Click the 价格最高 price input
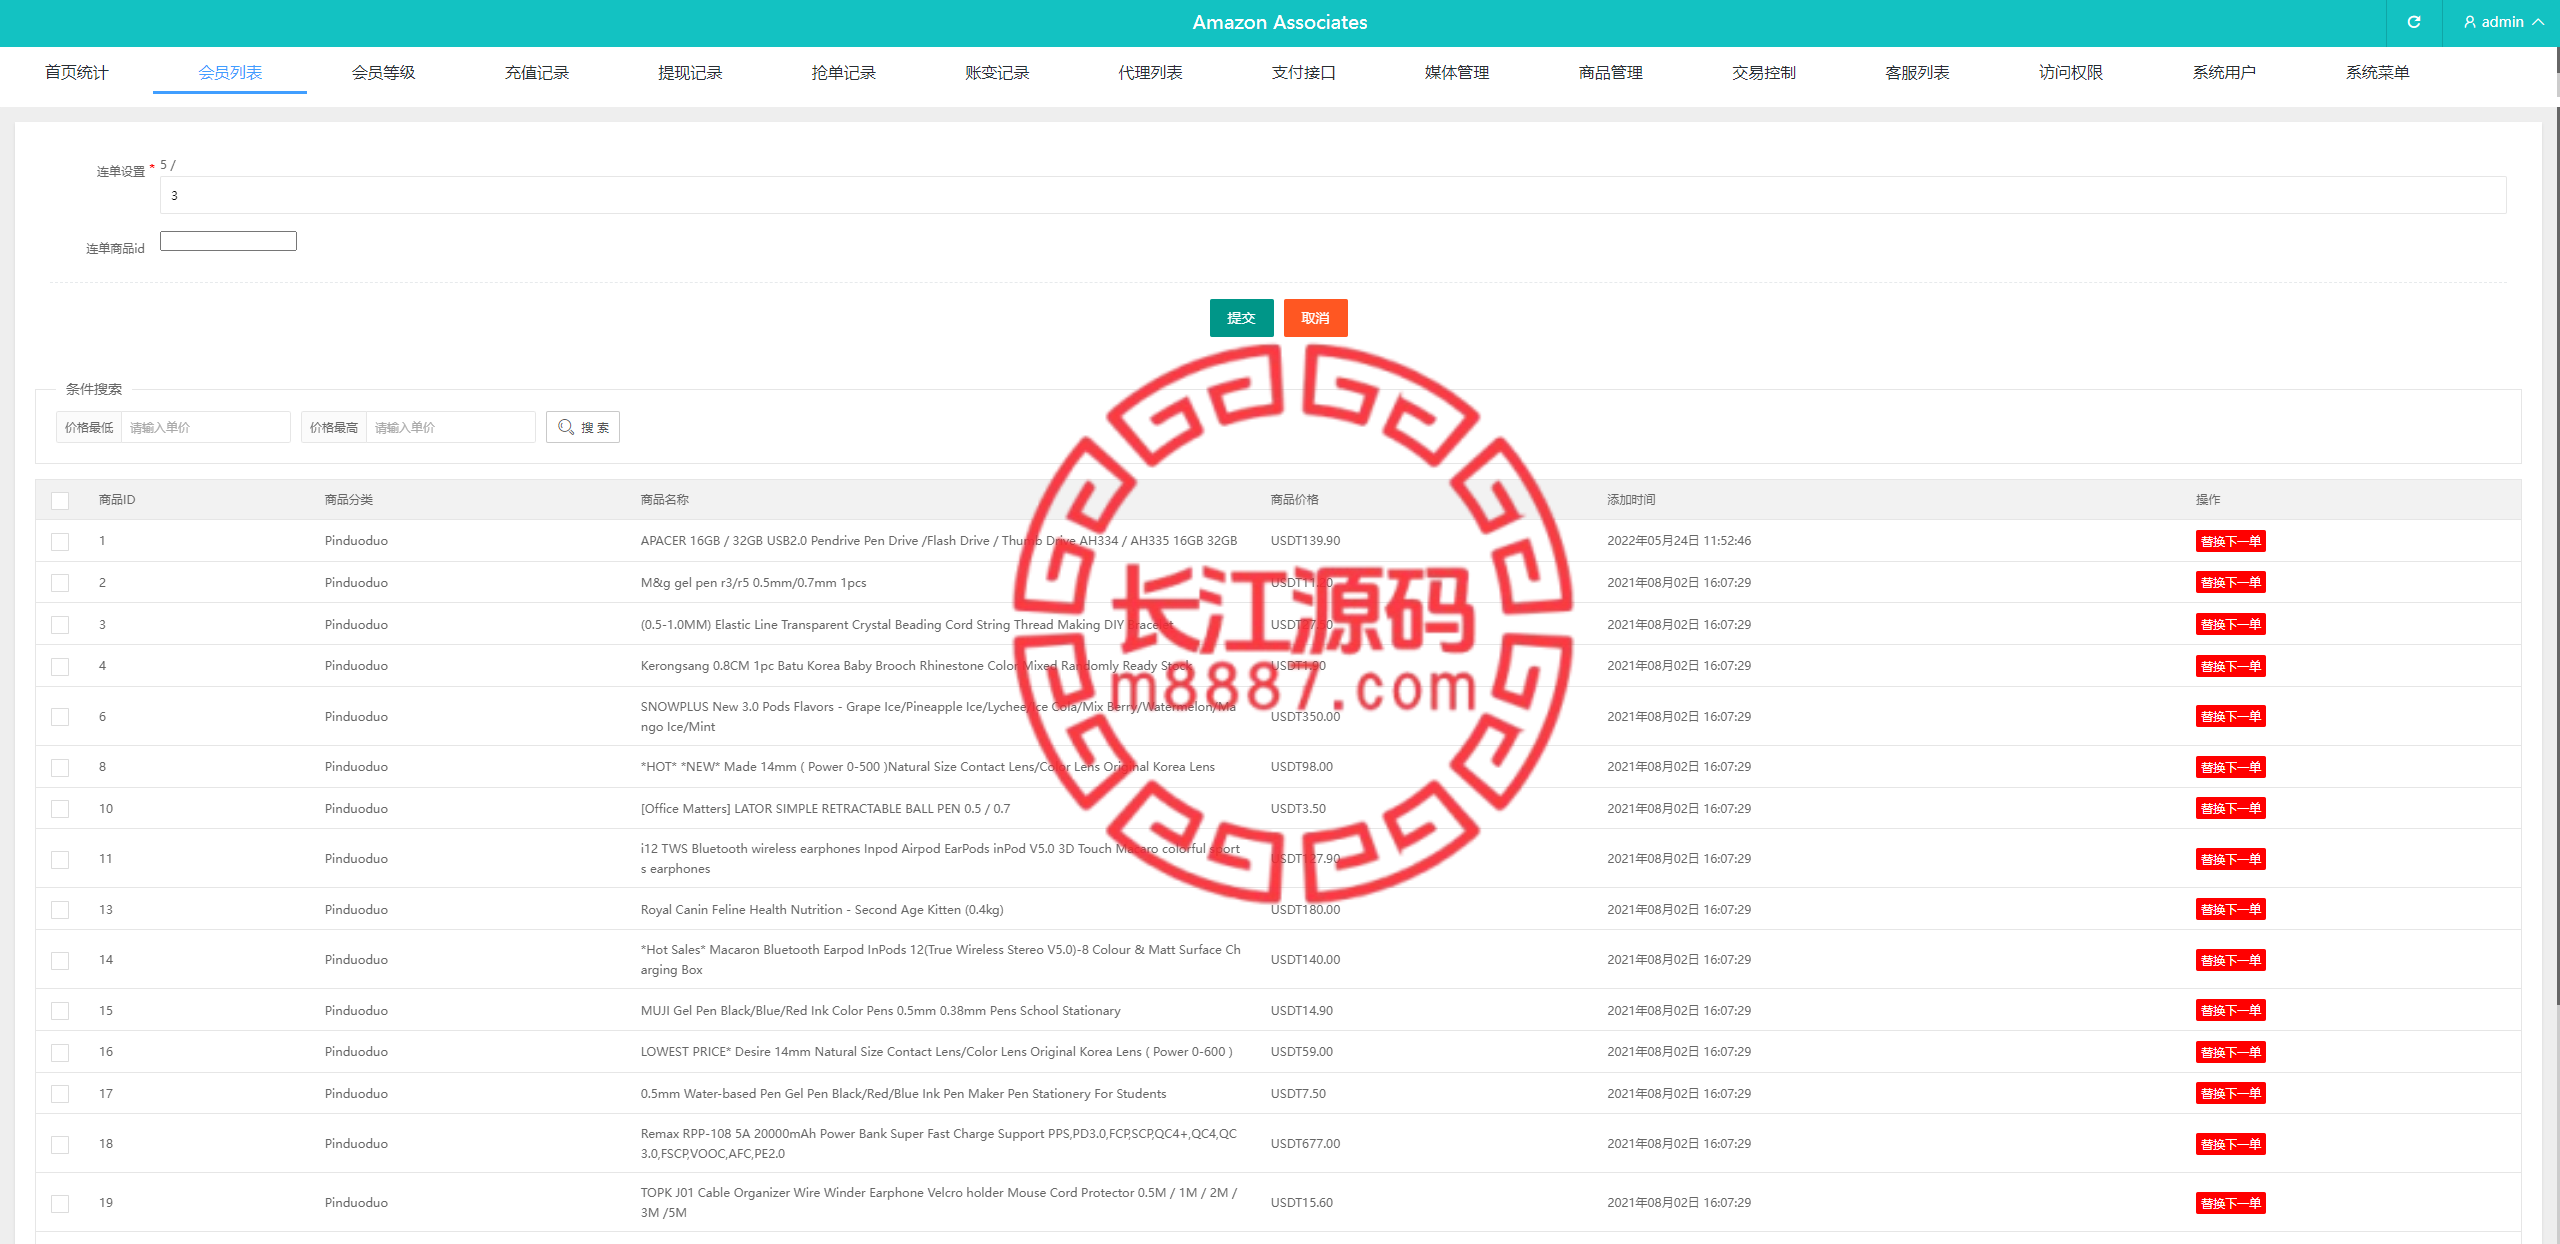2560x1244 pixels. click(450, 427)
